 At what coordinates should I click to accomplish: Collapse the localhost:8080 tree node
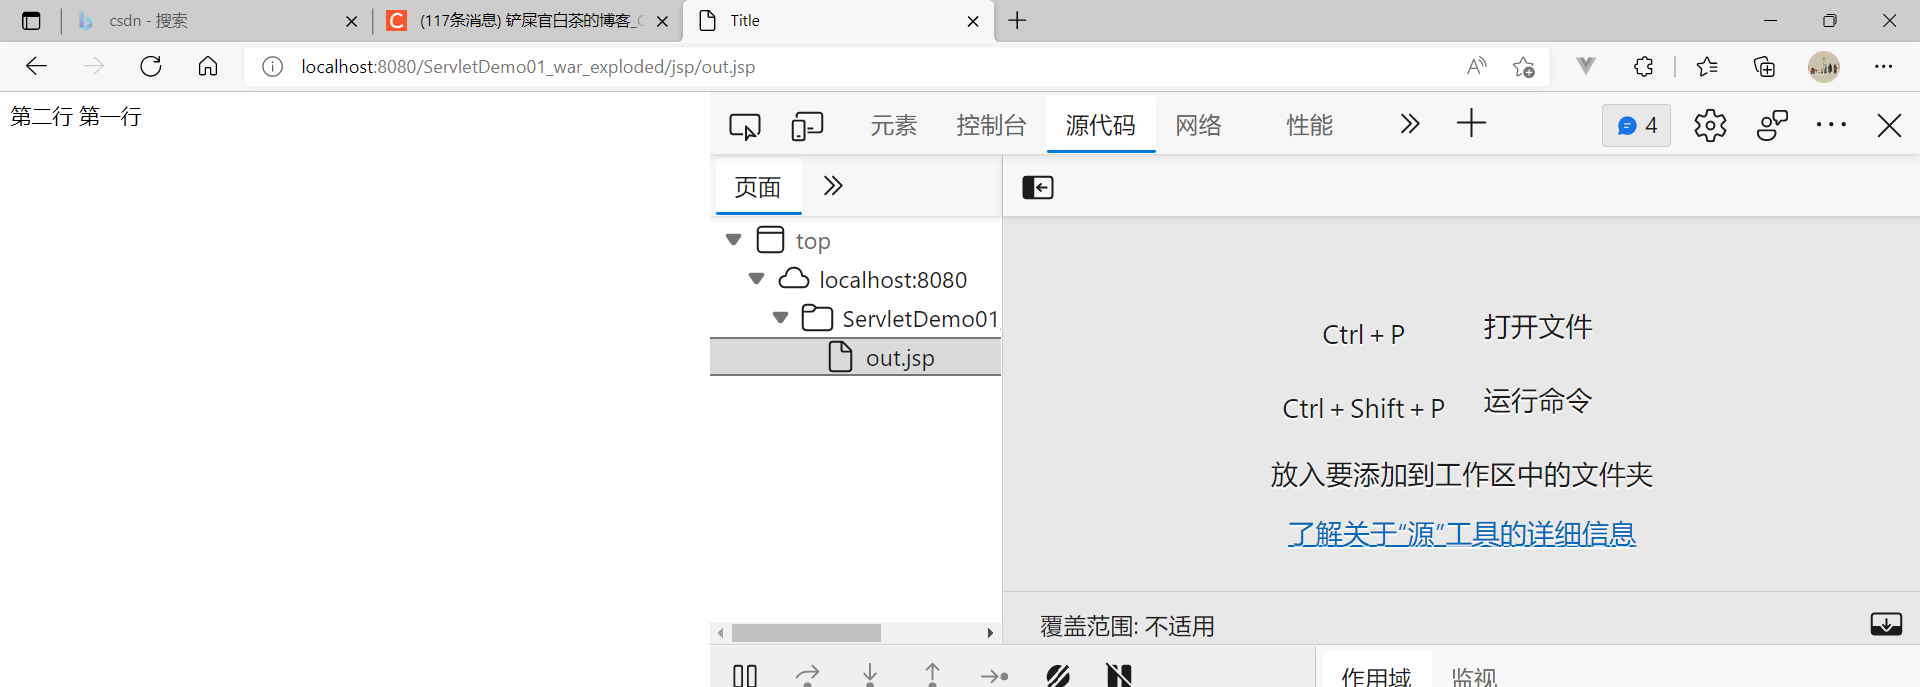tap(757, 279)
